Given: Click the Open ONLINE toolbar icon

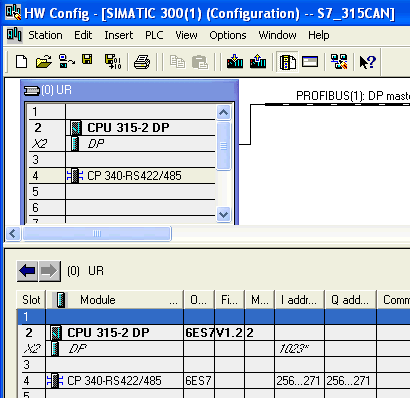Looking at the screenshot, I should [x=67, y=62].
